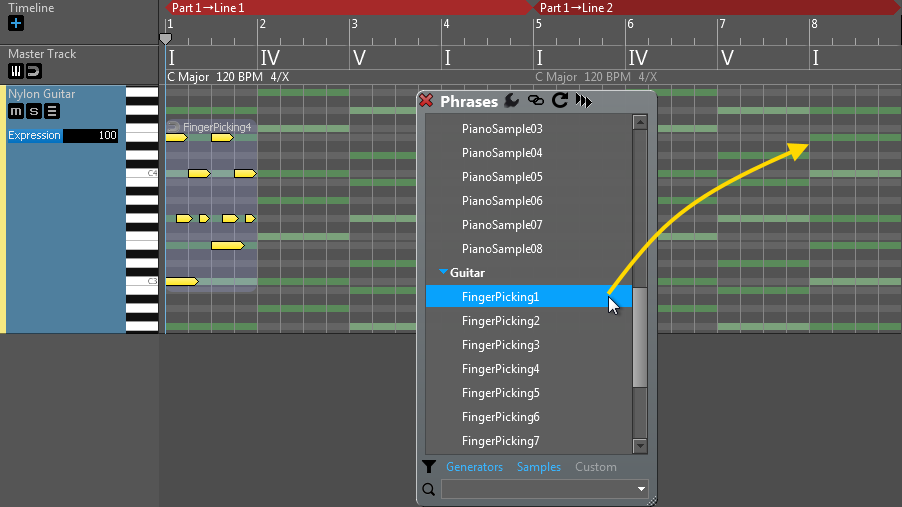Solo the Nylon Guitar track
This screenshot has height=507, width=902.
(34, 111)
